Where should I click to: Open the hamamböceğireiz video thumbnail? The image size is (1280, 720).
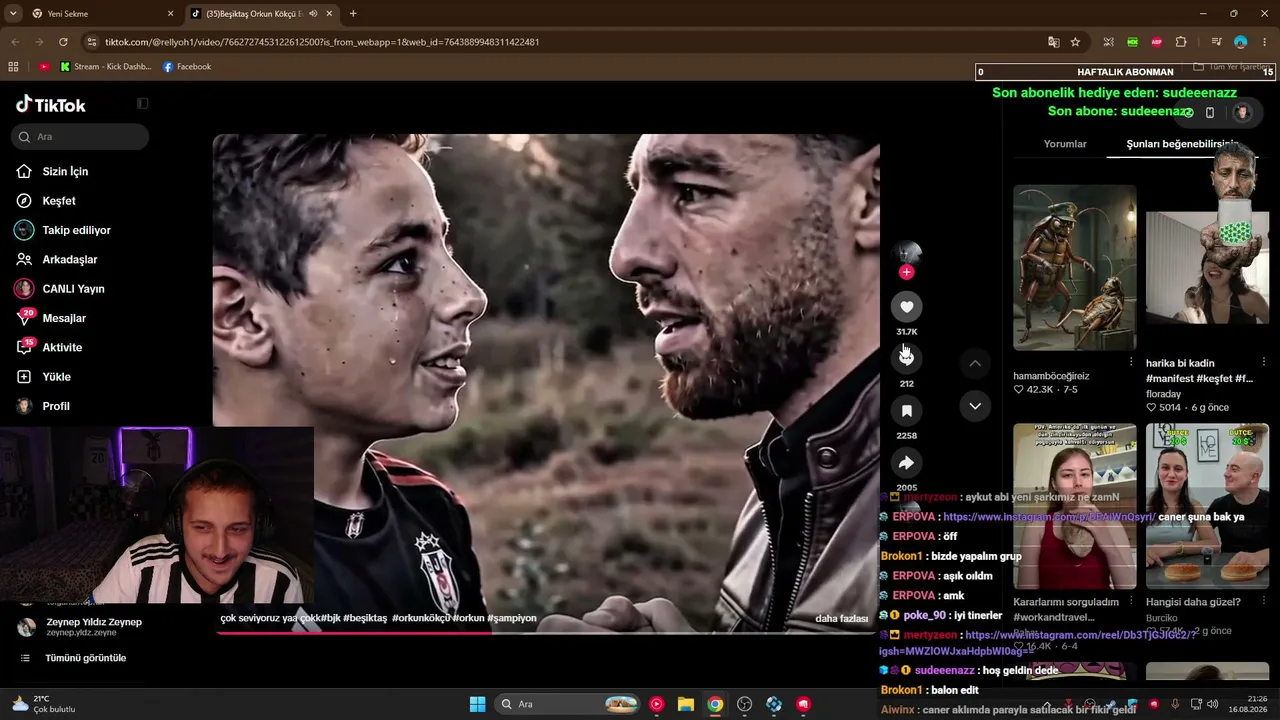point(1074,267)
